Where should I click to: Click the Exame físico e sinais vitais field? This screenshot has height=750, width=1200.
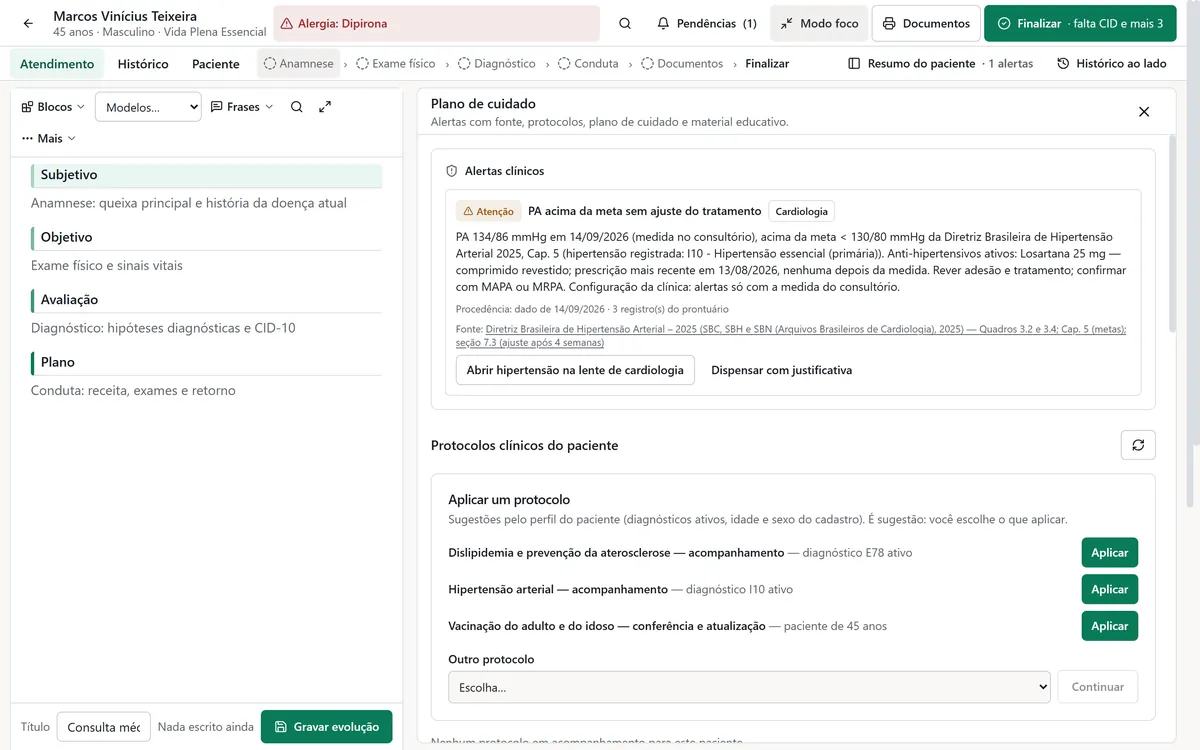click(x=107, y=266)
